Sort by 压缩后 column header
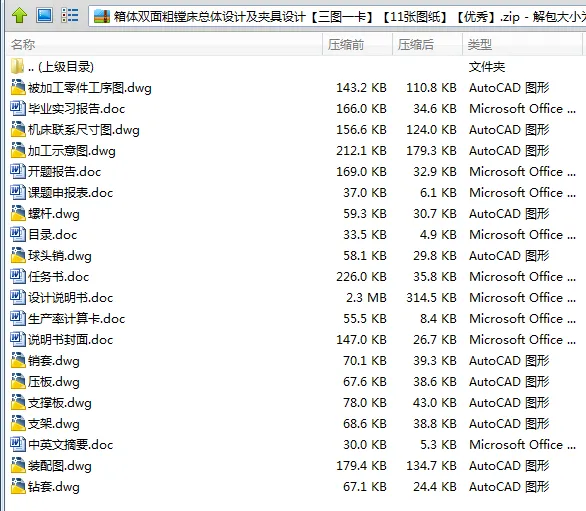The height and width of the screenshot is (511, 586). pyautogui.click(x=427, y=44)
